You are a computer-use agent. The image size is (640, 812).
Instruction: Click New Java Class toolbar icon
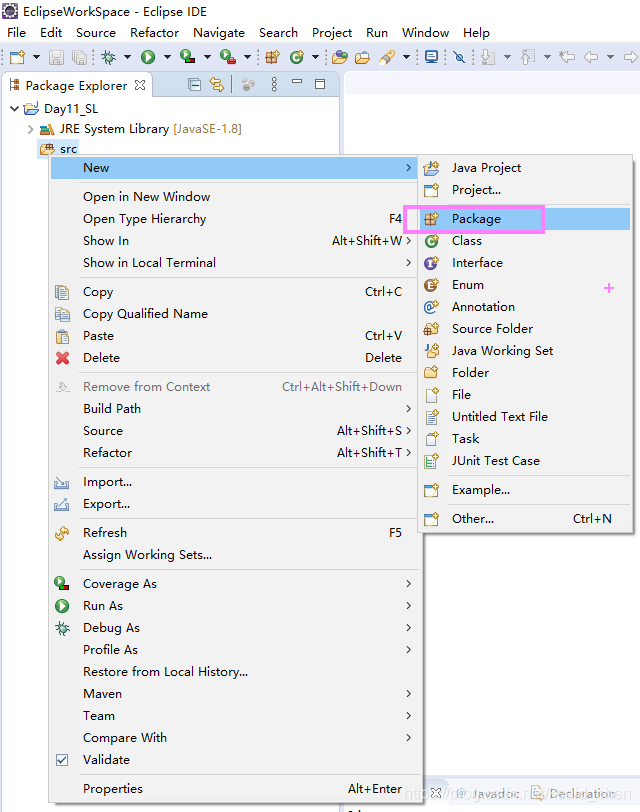[x=297, y=56]
